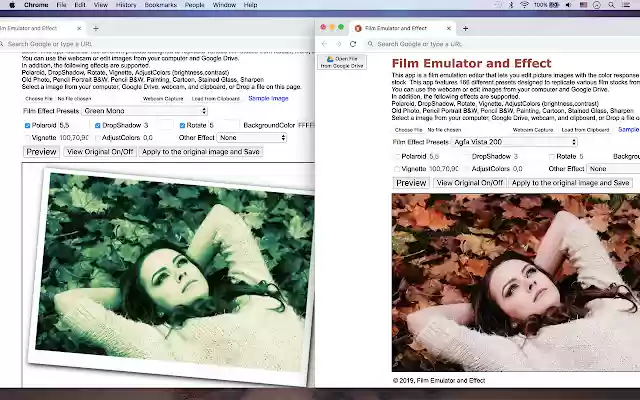
Task: Open Other Effect dropdown in right window
Action: pyautogui.click(x=613, y=169)
